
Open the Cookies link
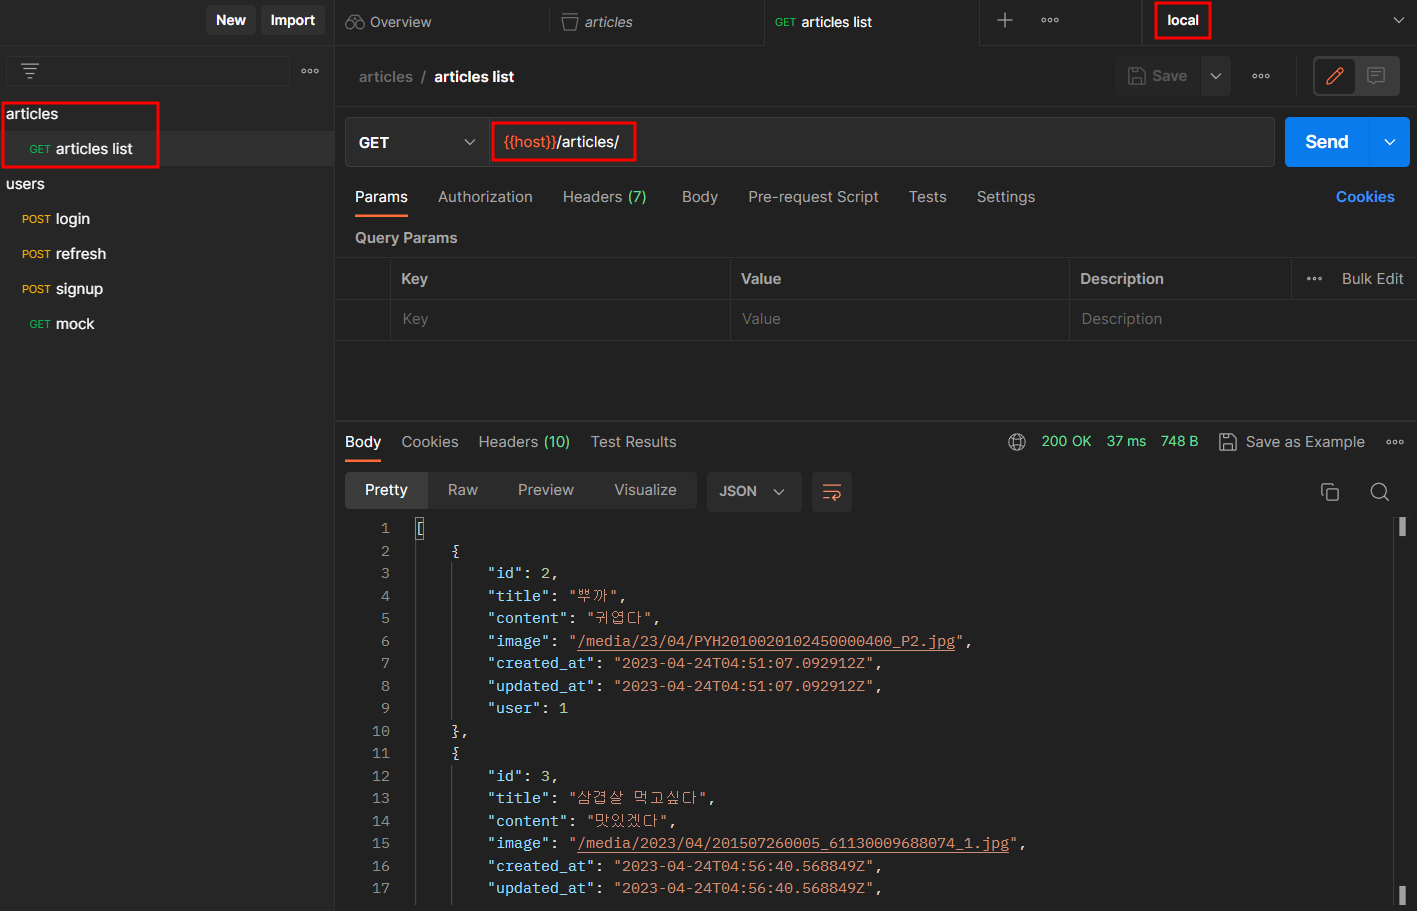click(x=1365, y=197)
